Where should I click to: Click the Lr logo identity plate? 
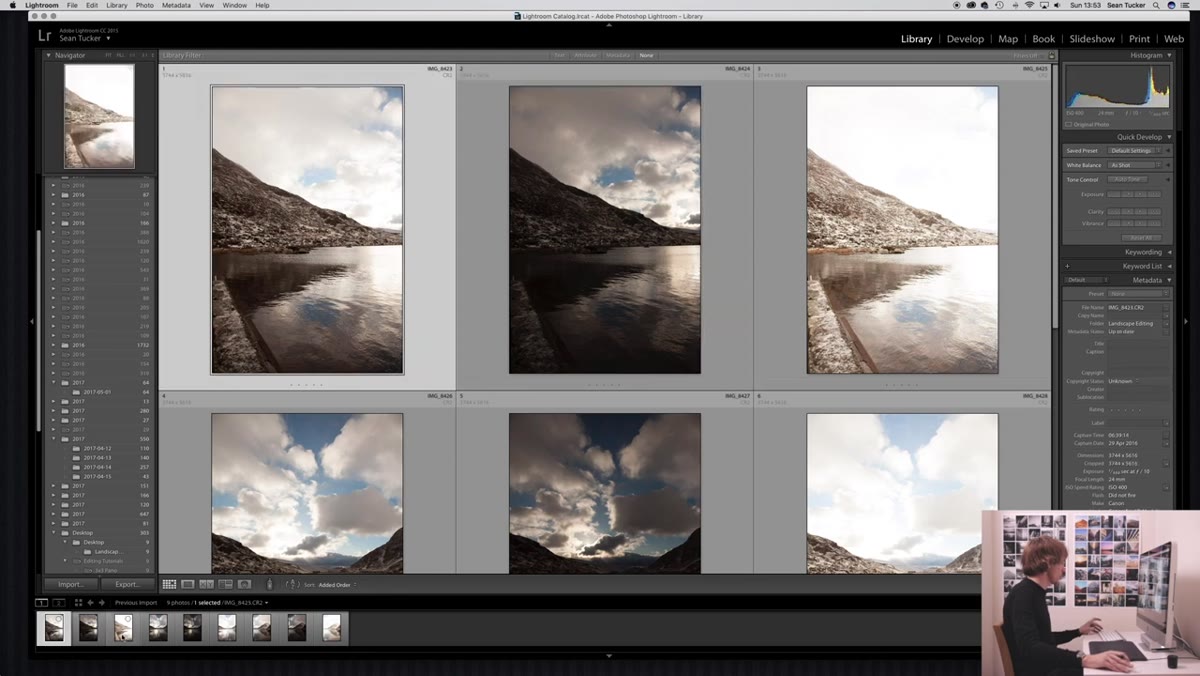[x=45, y=35]
